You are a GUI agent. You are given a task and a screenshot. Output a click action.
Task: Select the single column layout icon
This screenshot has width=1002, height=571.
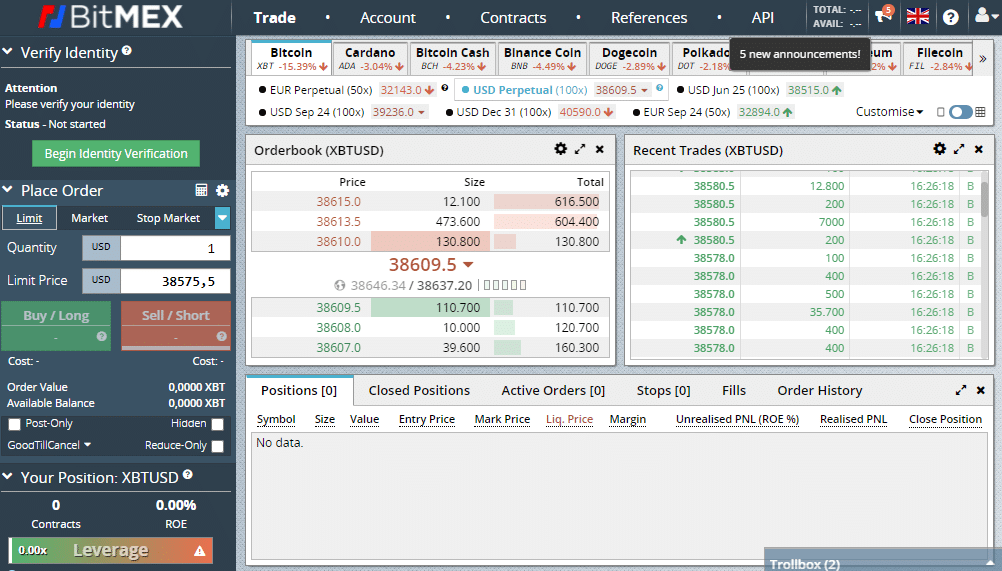(941, 112)
